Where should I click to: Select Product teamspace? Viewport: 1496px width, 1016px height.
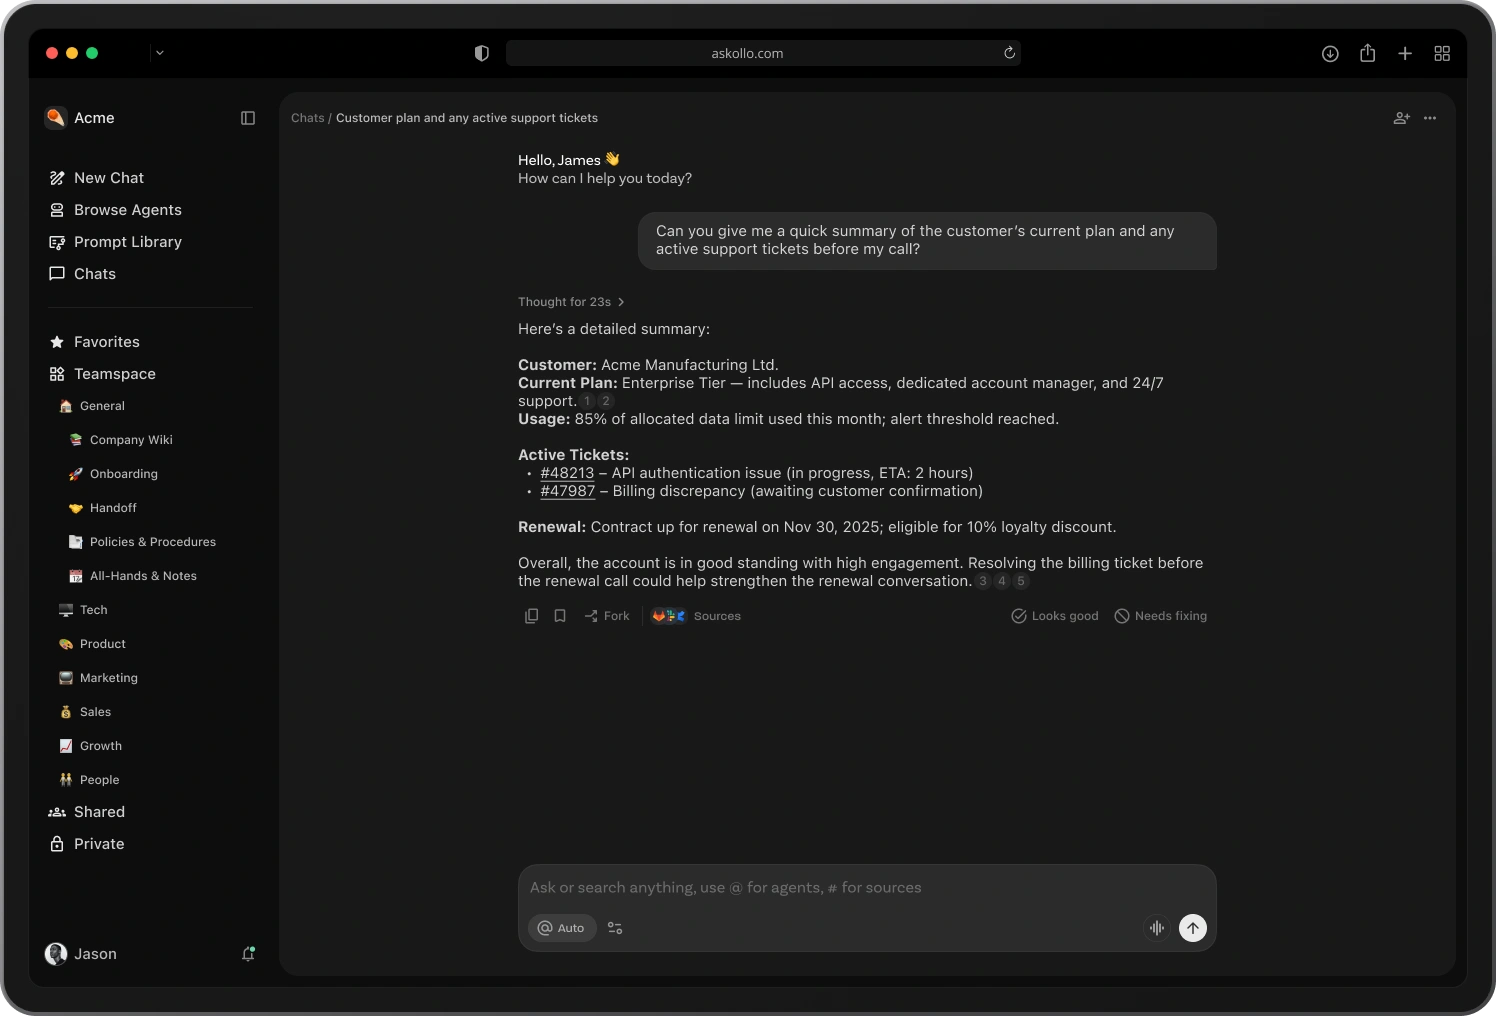(x=92, y=644)
